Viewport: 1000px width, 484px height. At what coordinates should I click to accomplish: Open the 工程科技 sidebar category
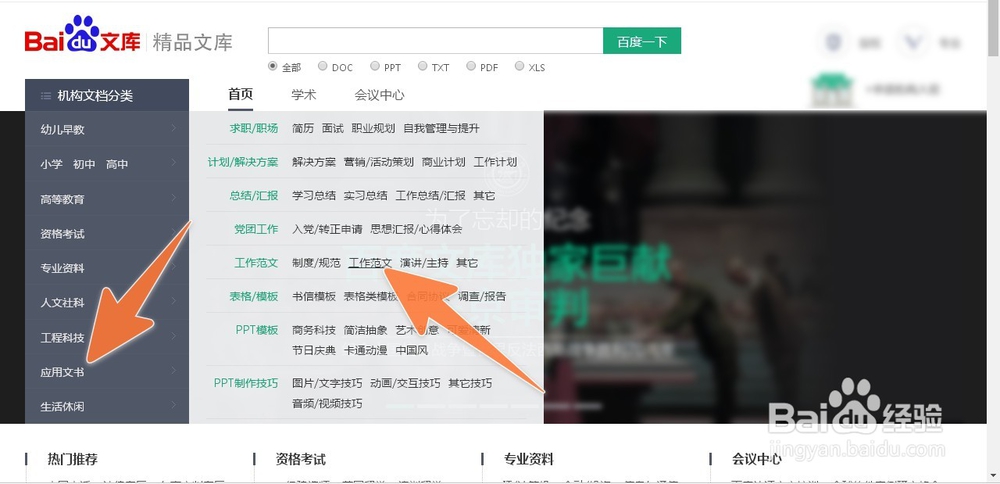[x=62, y=338]
